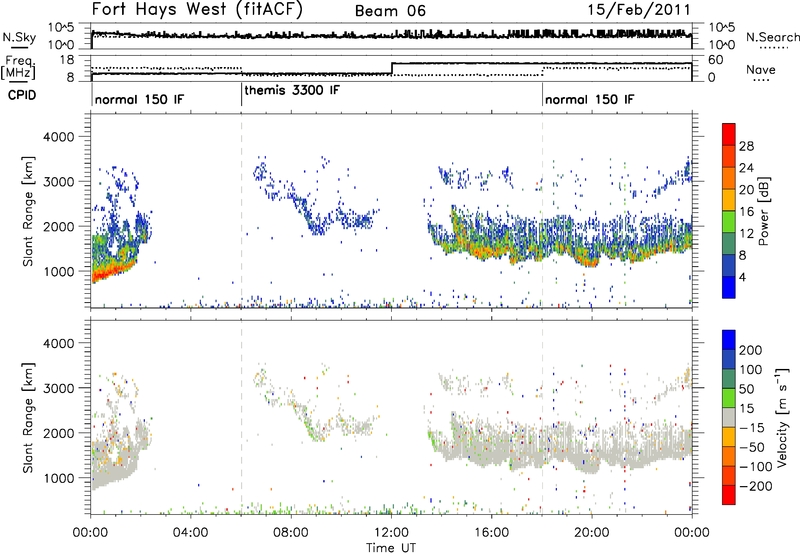Click the '04:00' time tick label
The image size is (800, 554).
191,533
